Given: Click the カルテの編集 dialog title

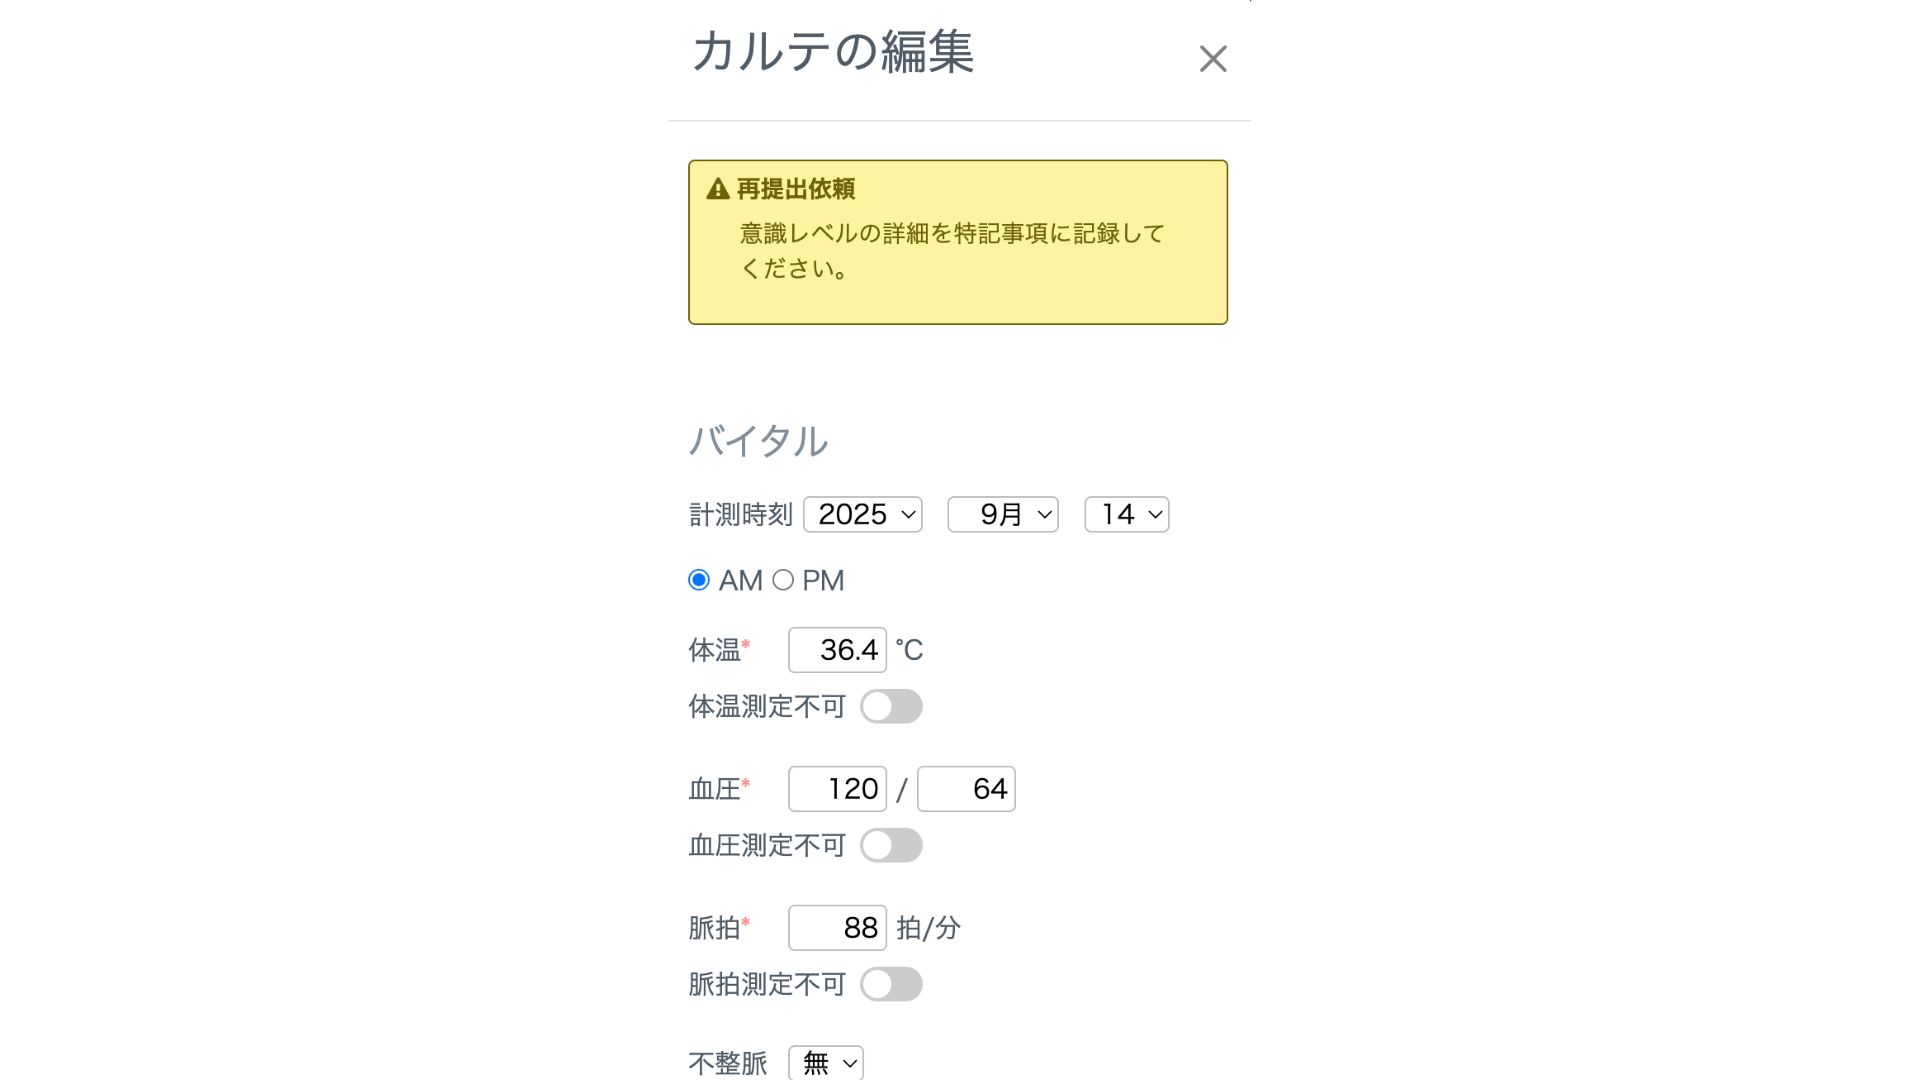Looking at the screenshot, I should pyautogui.click(x=832, y=52).
